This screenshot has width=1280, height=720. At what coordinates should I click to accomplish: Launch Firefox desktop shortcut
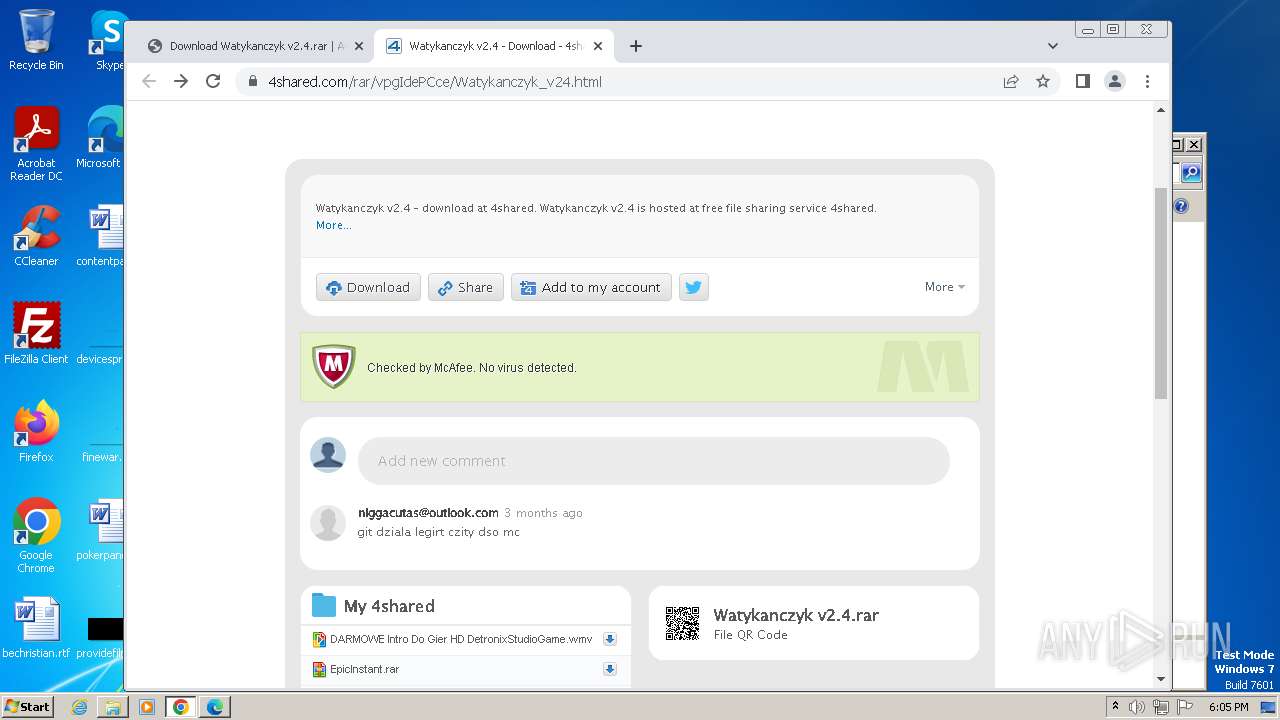(36, 431)
